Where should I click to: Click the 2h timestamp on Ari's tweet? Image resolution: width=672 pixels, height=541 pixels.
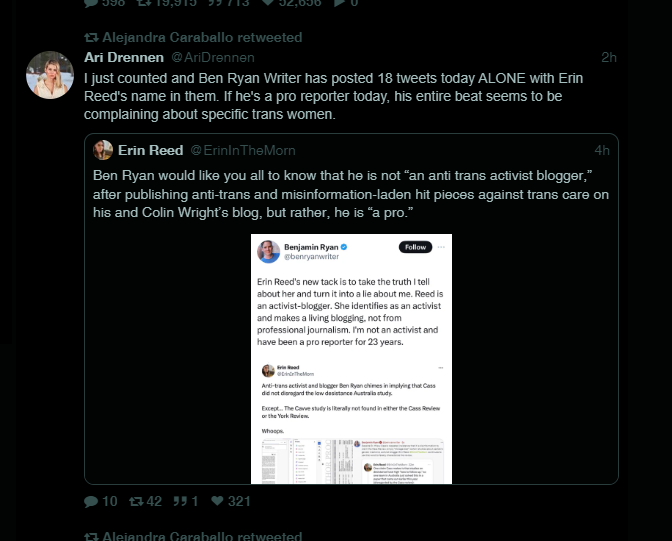click(x=608, y=58)
